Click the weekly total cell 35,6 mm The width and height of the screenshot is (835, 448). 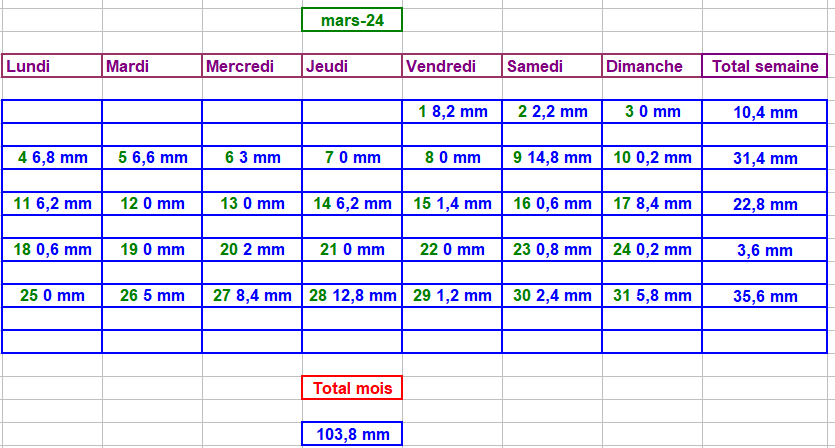pyautogui.click(x=765, y=296)
